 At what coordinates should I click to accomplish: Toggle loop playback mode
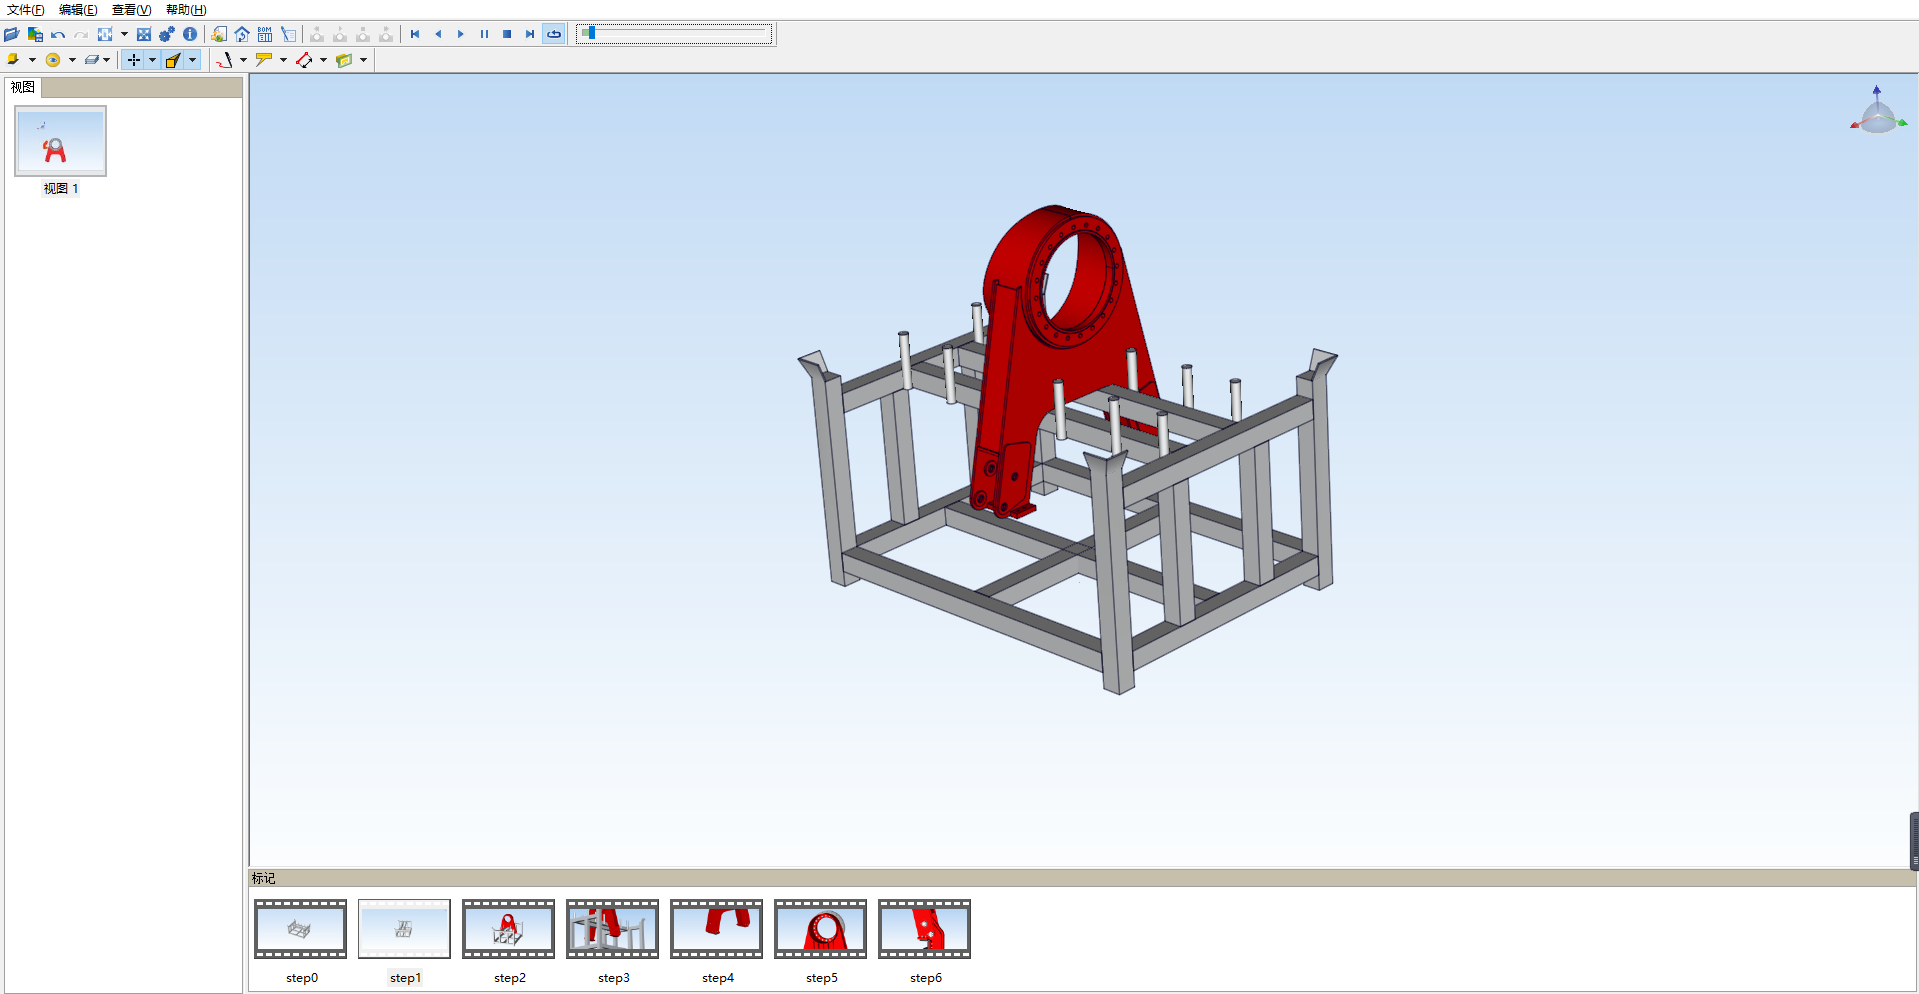[554, 34]
